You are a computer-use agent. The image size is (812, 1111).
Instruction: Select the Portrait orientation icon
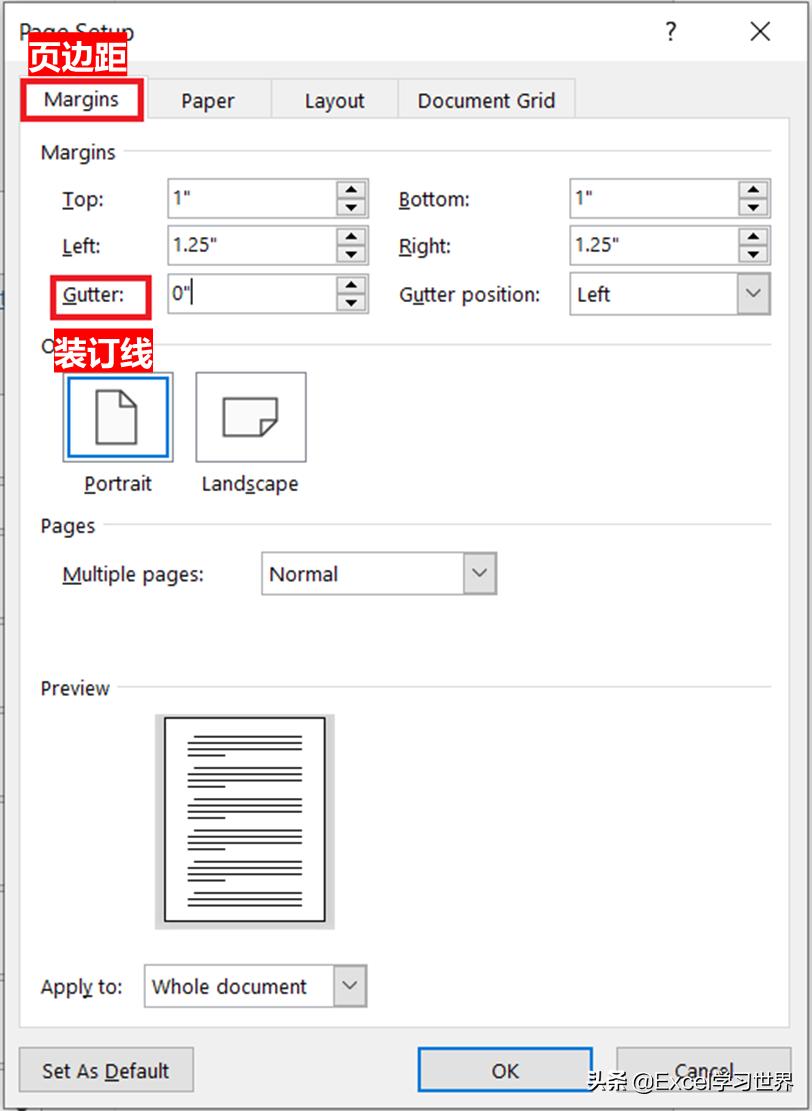click(x=118, y=417)
